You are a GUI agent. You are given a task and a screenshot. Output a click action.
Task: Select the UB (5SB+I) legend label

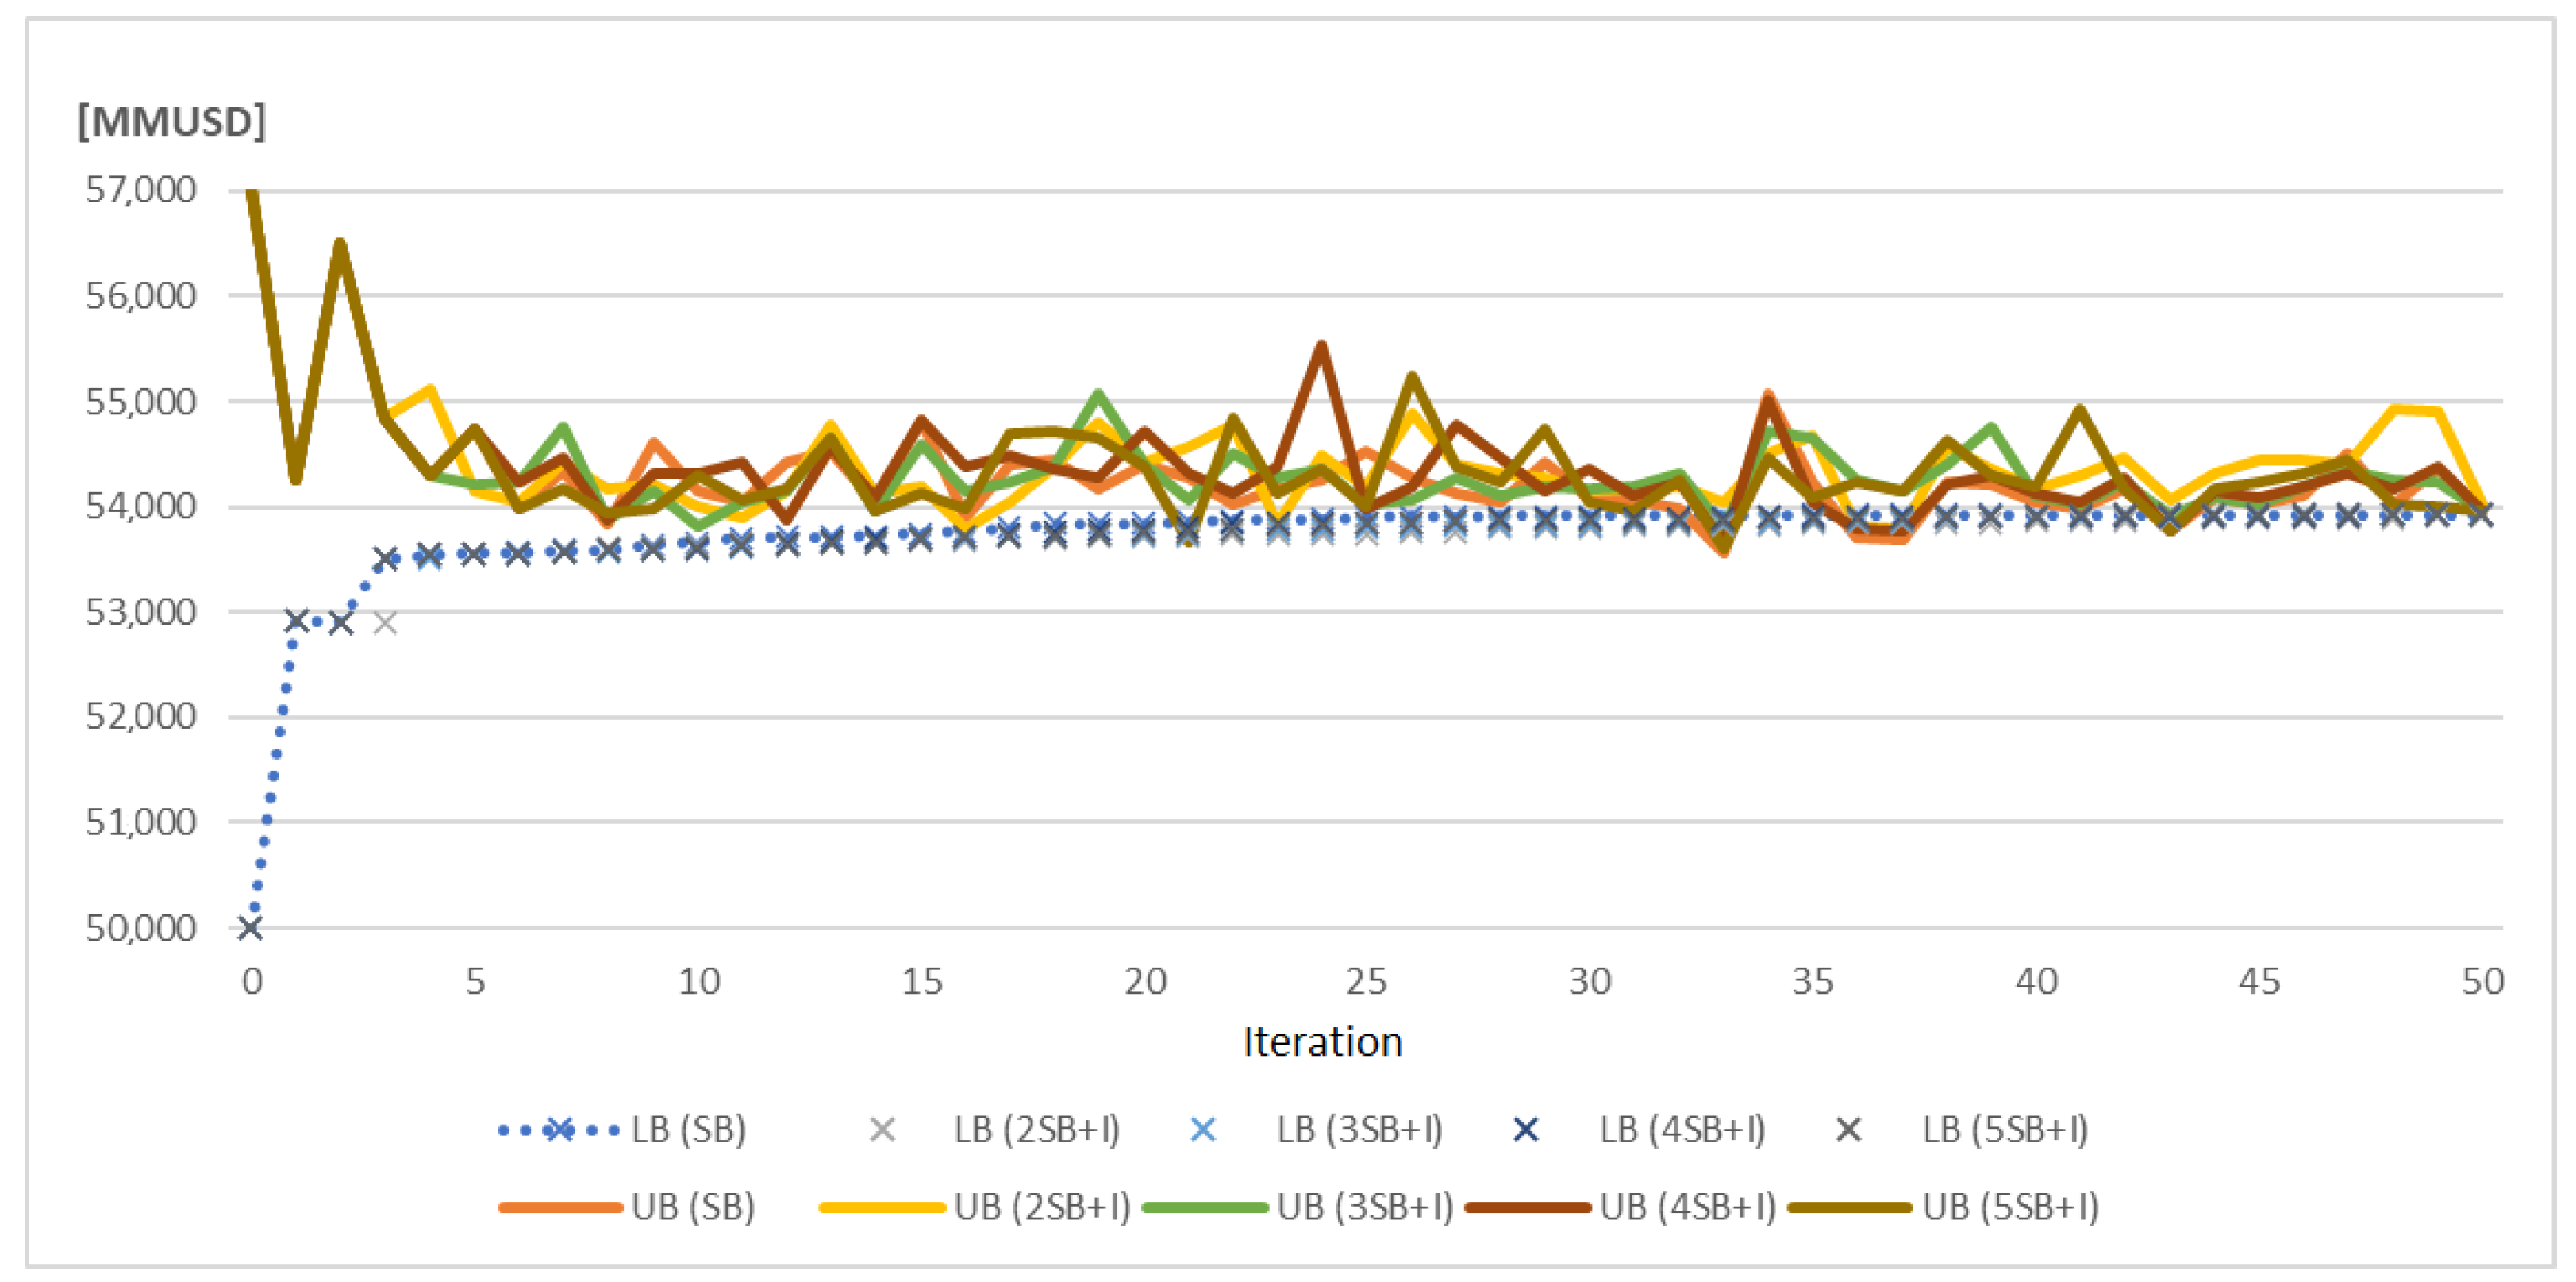2010,1208
